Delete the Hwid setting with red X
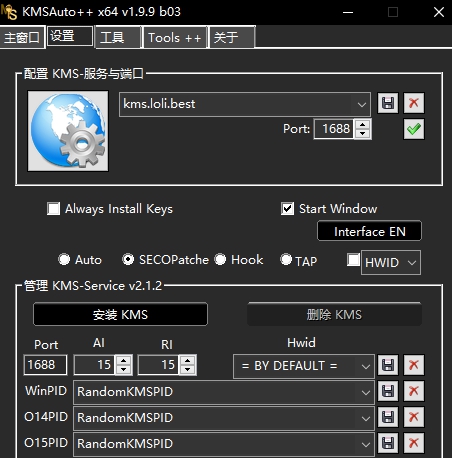 pos(414,365)
